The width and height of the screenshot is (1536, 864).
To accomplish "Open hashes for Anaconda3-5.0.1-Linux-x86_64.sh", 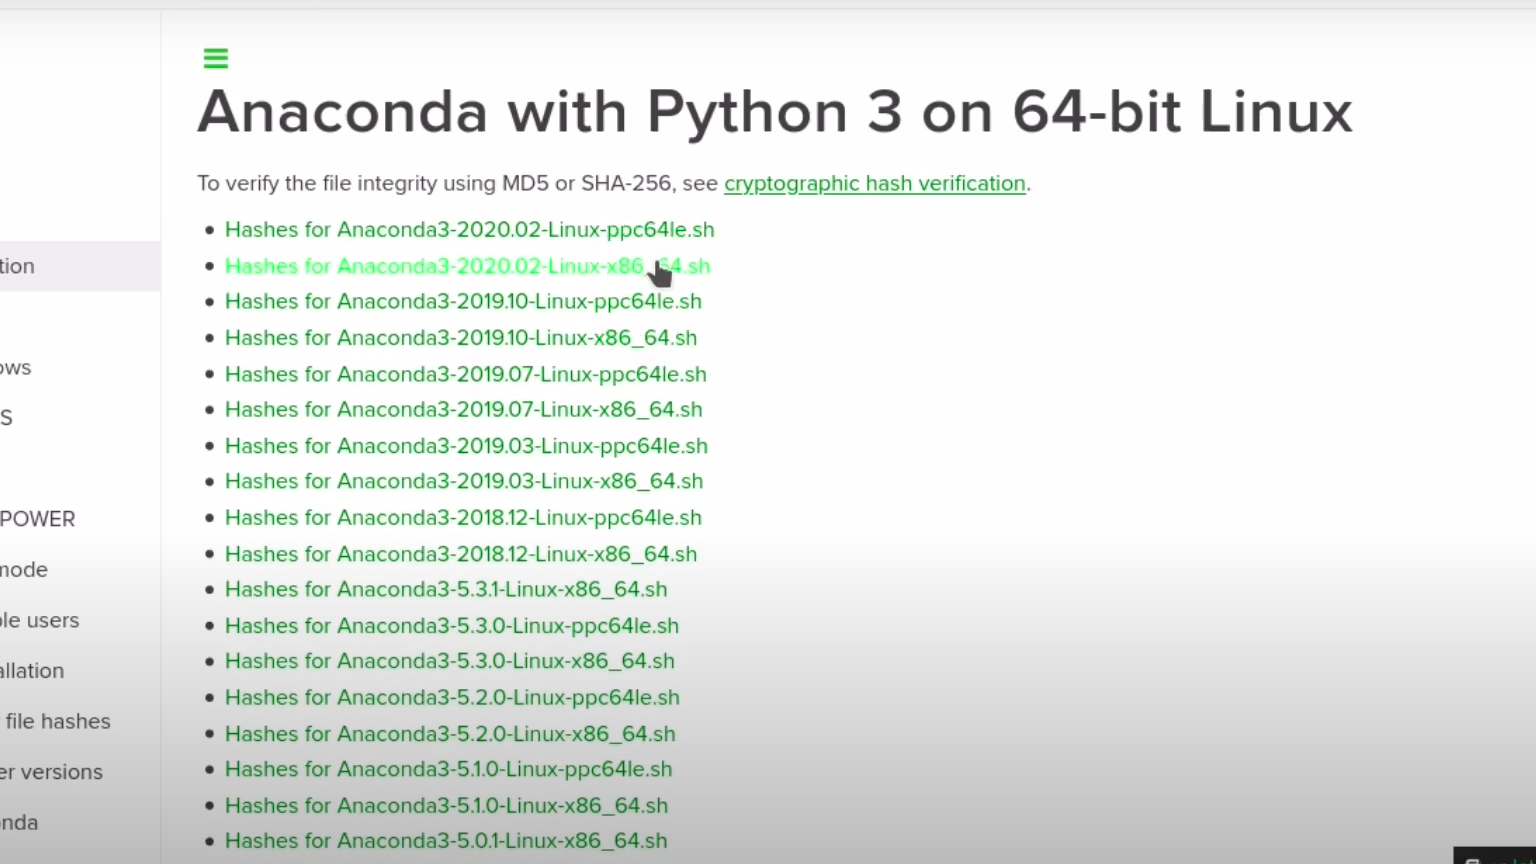I will pos(445,841).
